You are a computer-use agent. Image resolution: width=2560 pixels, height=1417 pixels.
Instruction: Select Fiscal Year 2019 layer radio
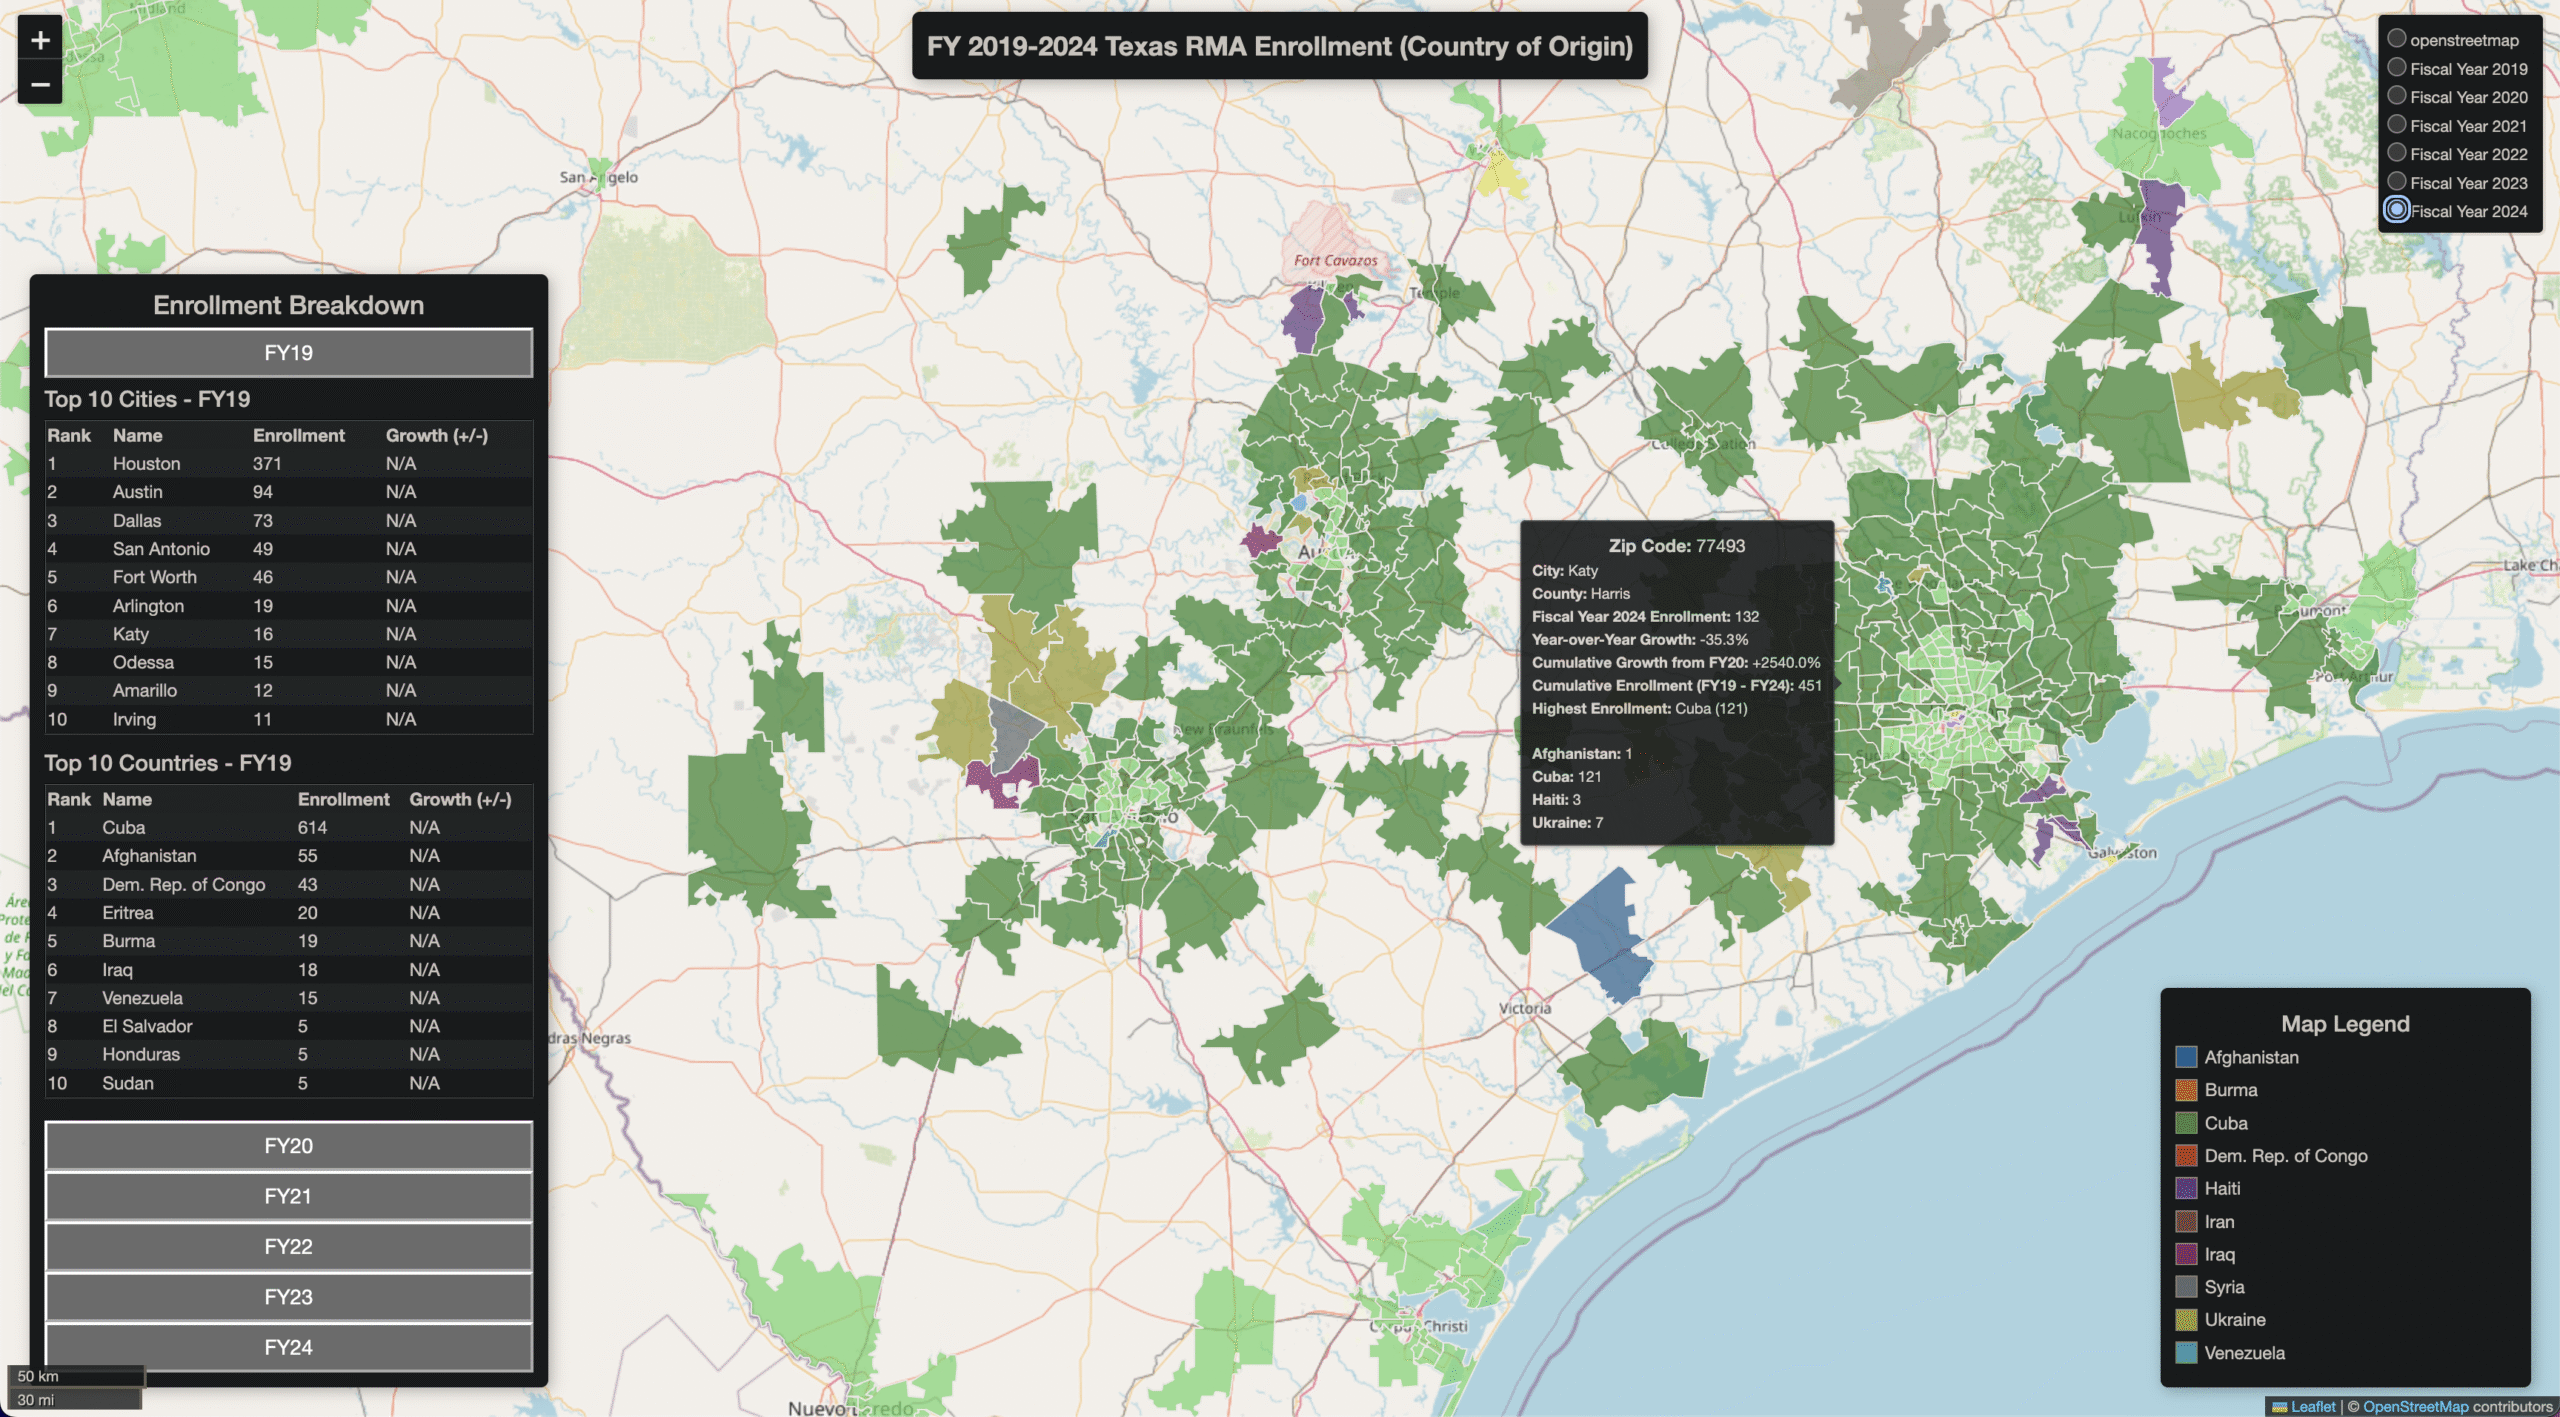(2397, 68)
